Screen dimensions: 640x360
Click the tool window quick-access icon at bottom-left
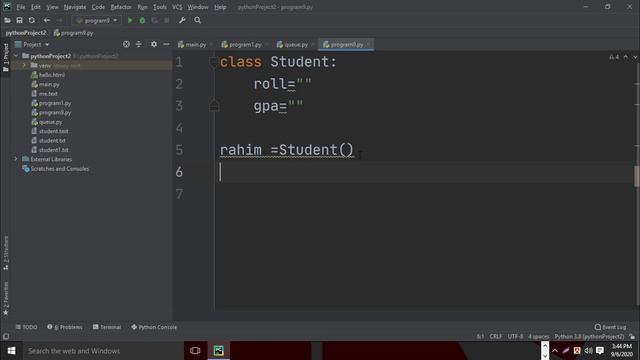click(x=6, y=337)
